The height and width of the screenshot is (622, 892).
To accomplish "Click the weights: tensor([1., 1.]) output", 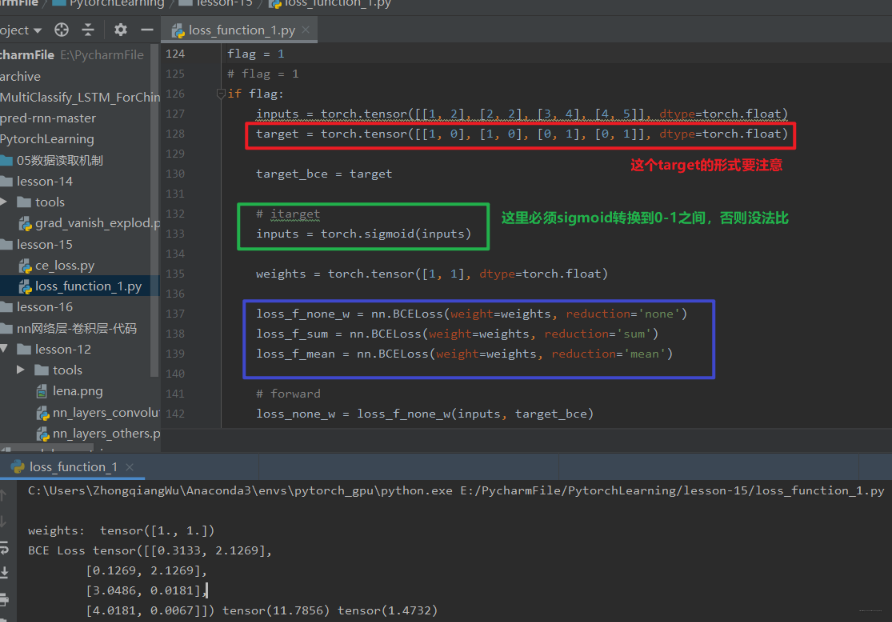I will pos(121,531).
